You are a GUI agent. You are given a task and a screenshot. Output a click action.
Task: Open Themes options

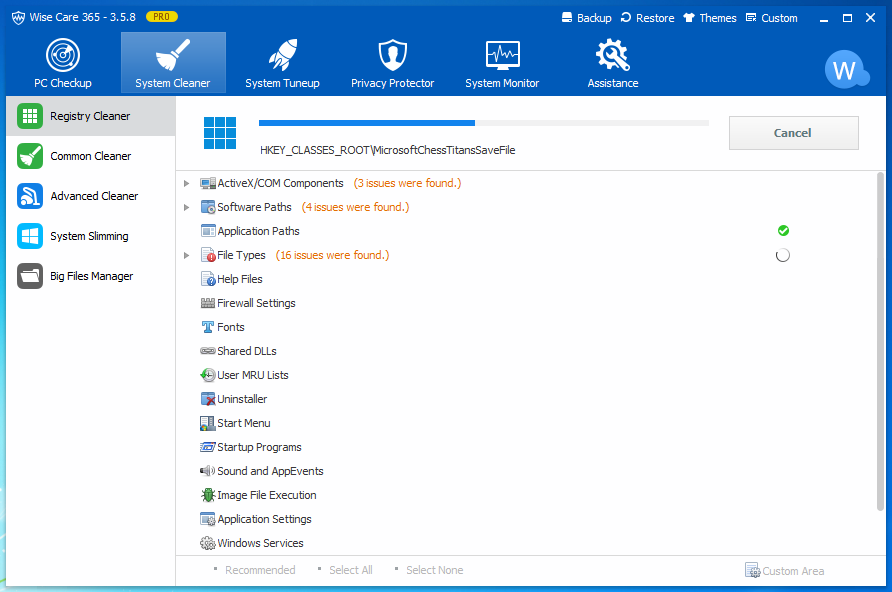click(x=710, y=18)
